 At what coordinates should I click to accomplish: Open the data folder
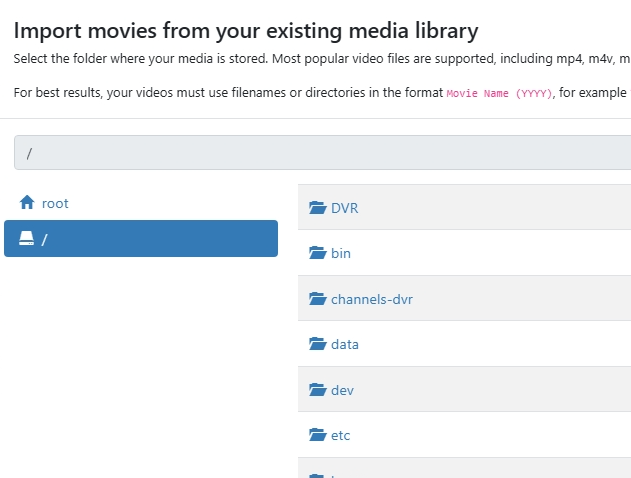(x=345, y=344)
